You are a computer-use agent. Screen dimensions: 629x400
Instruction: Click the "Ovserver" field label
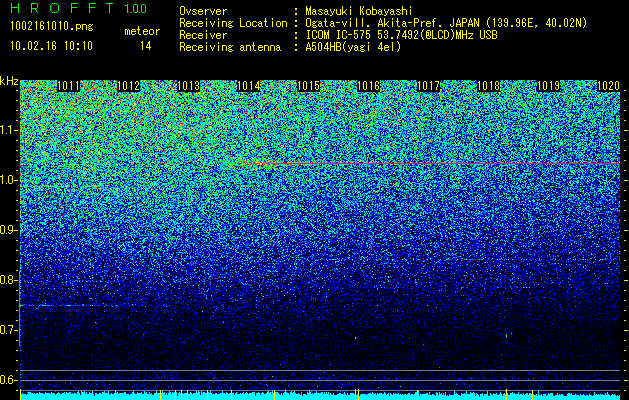203,11
